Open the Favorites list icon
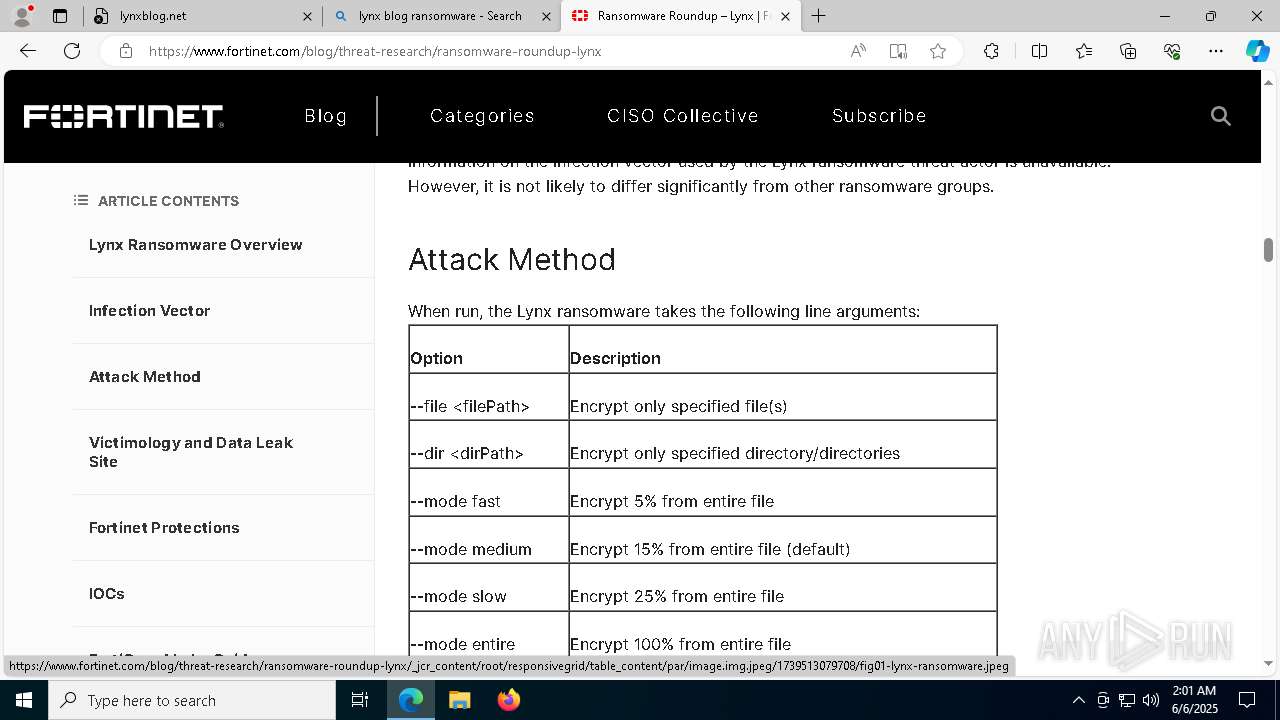This screenshot has width=1280, height=720. [x=1084, y=51]
